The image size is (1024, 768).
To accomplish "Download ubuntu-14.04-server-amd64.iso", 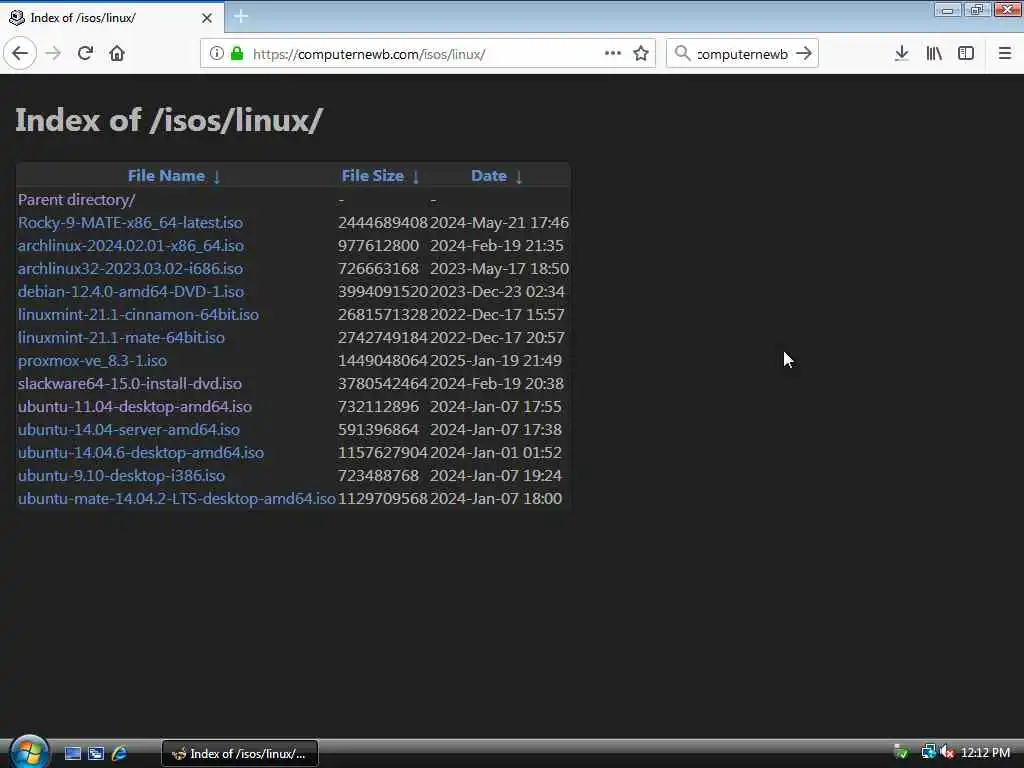I will [x=129, y=429].
